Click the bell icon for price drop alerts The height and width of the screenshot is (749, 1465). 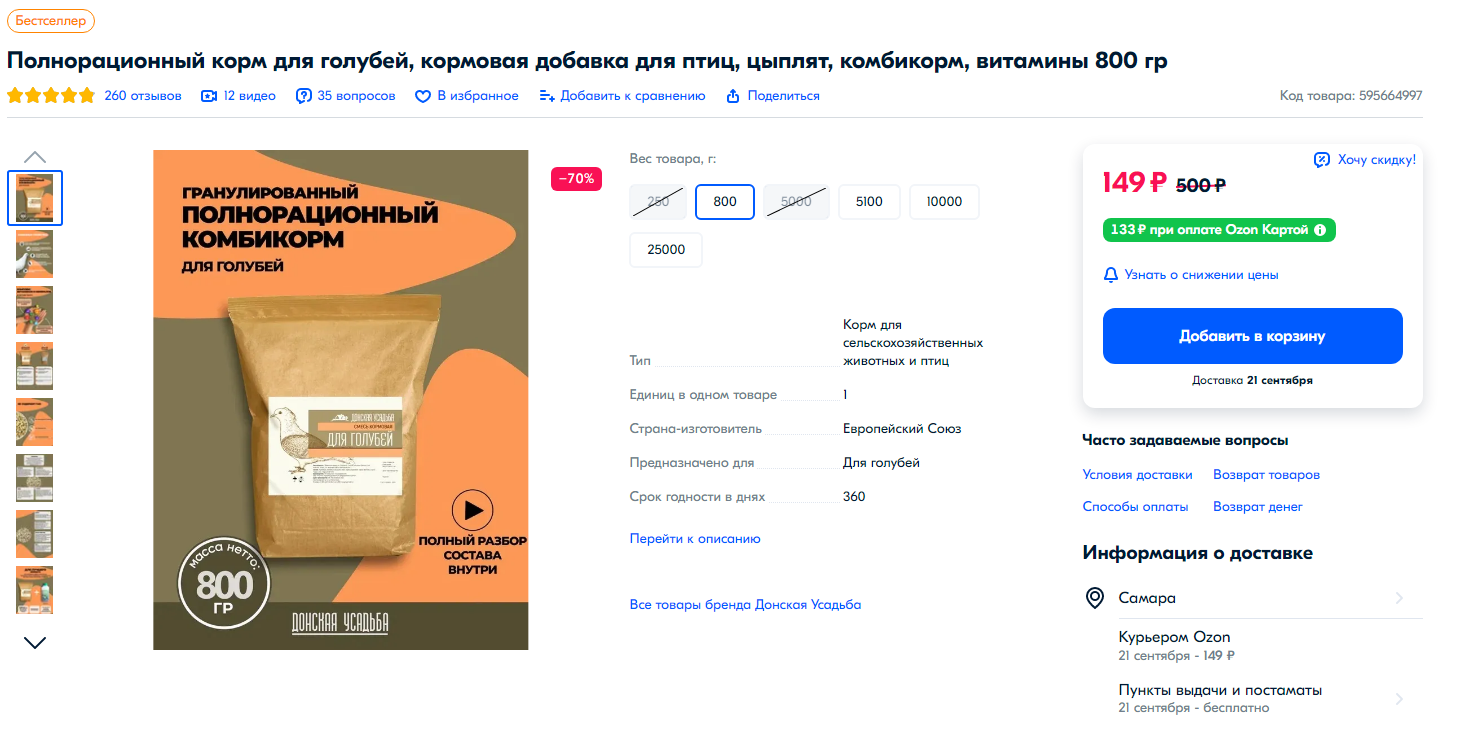pyautogui.click(x=1110, y=275)
